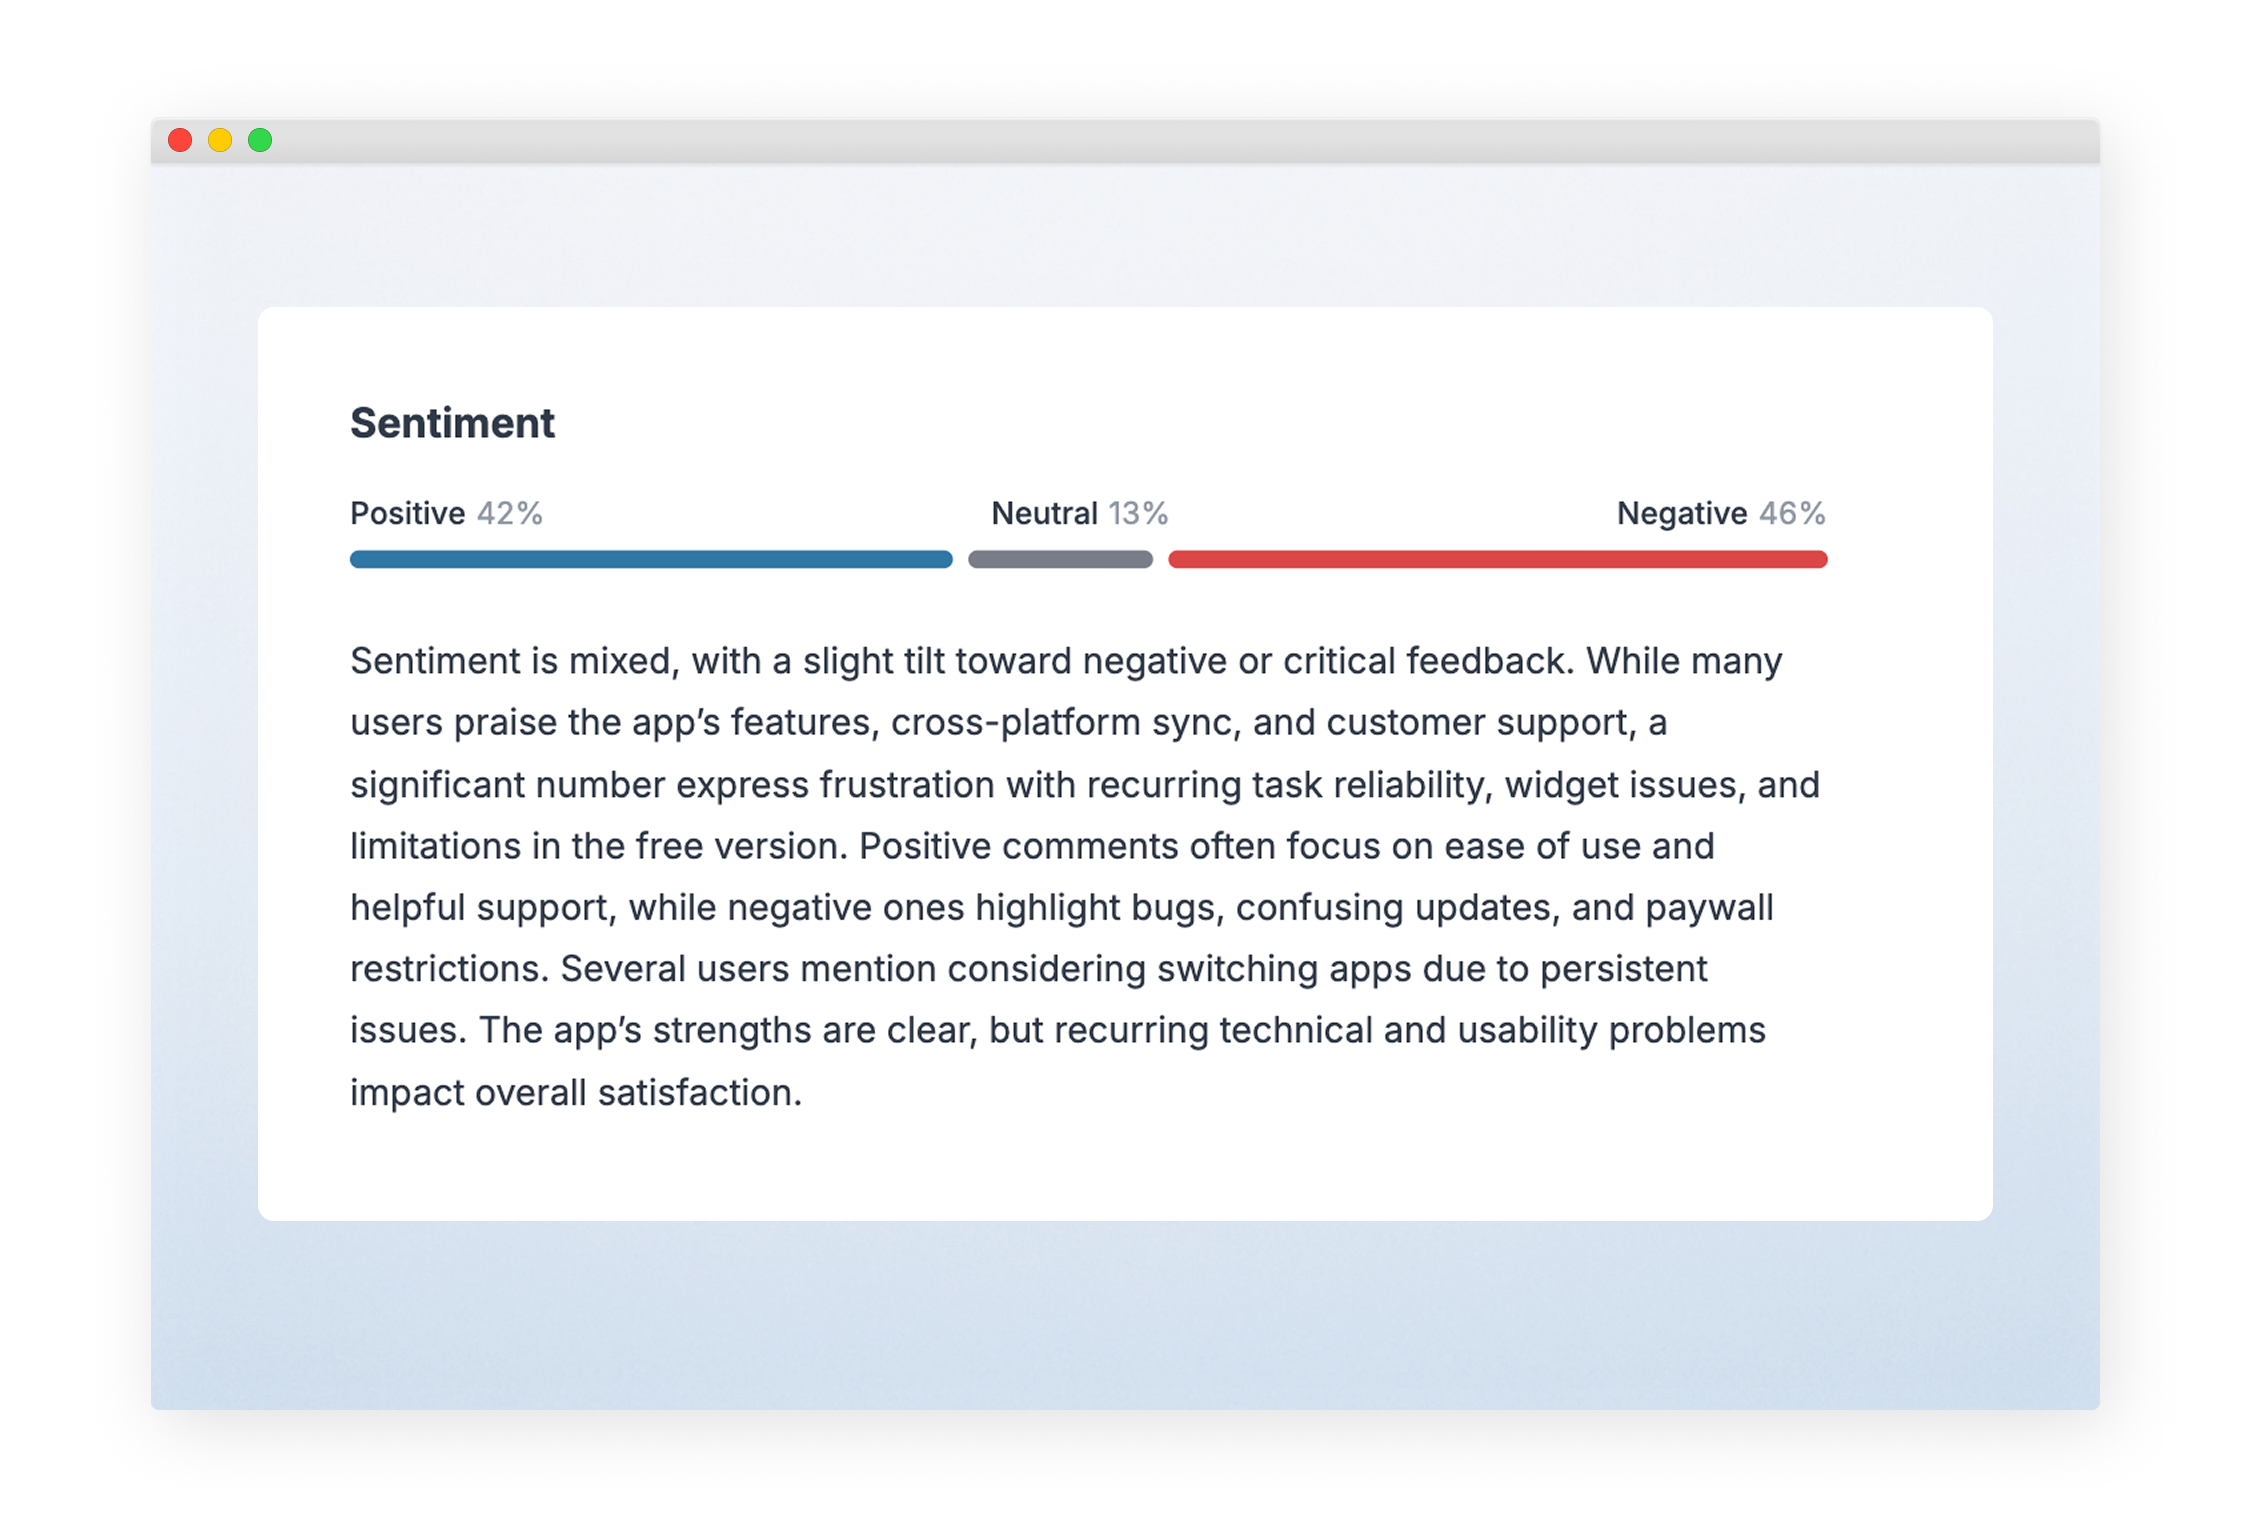Click the red negative sentiment bar

click(x=1497, y=559)
